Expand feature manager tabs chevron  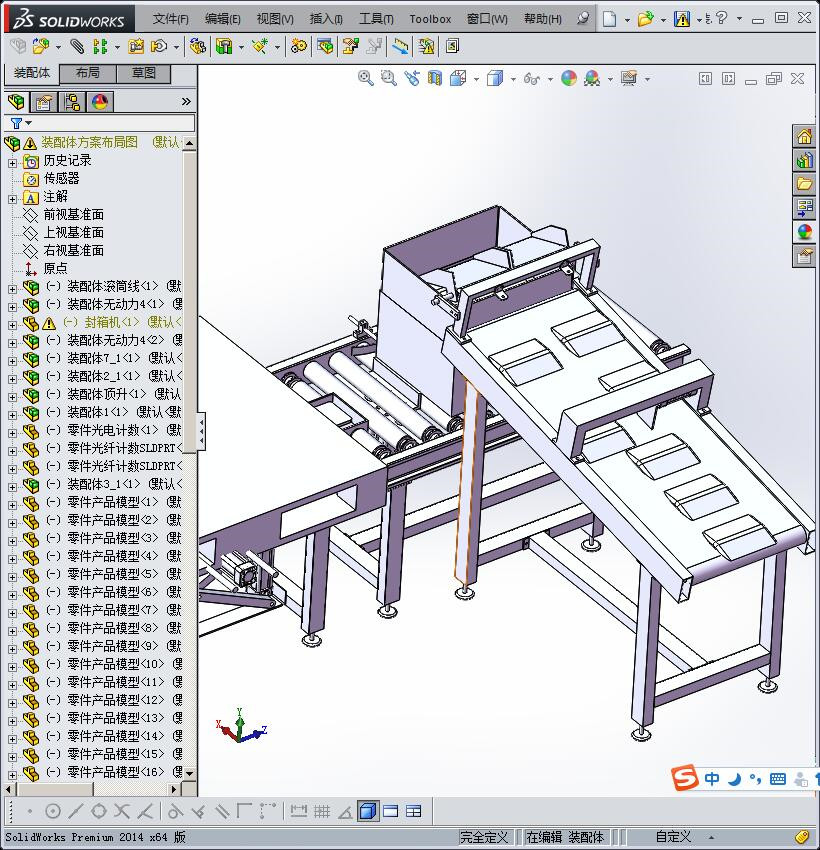click(186, 101)
